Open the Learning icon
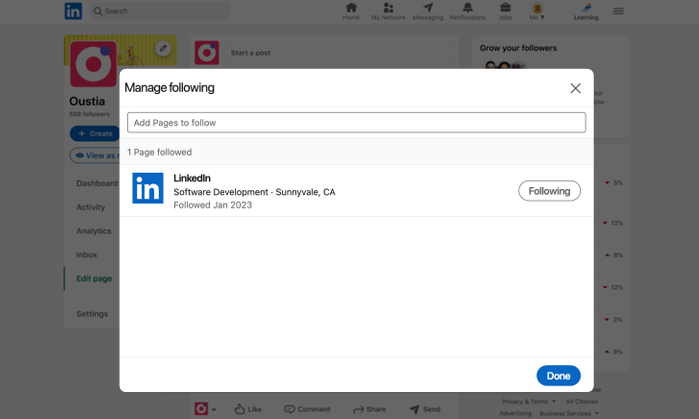Image resolution: width=699 pixels, height=419 pixels. click(x=586, y=11)
